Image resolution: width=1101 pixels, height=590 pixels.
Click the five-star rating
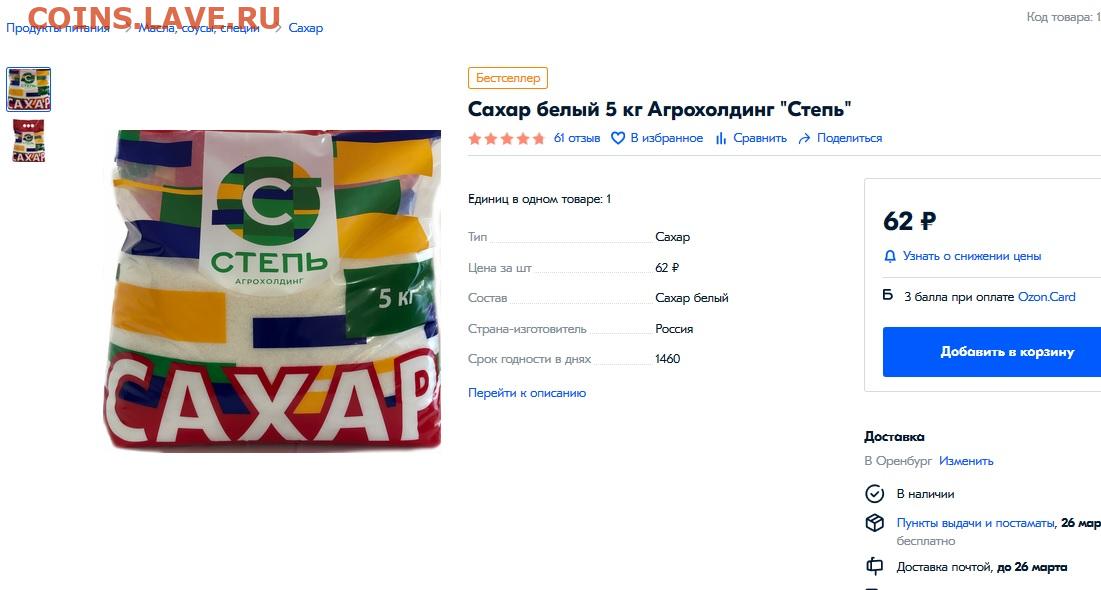coord(506,138)
